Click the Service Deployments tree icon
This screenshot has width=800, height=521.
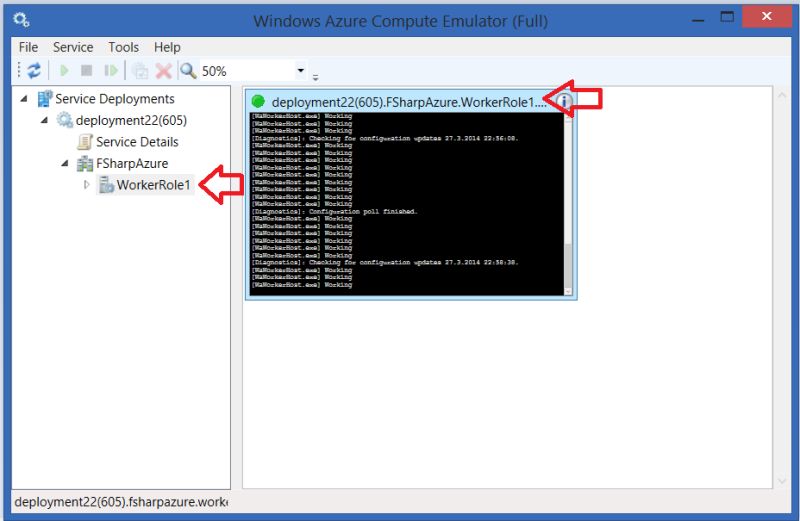point(45,98)
